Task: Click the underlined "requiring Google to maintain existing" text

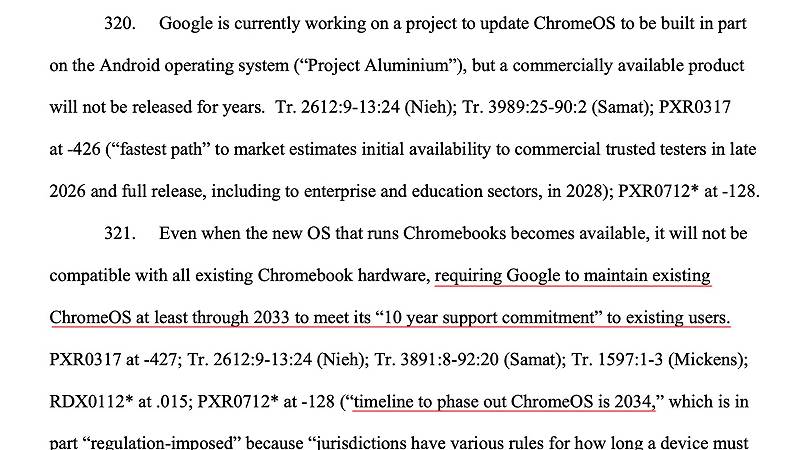Action: (573, 275)
